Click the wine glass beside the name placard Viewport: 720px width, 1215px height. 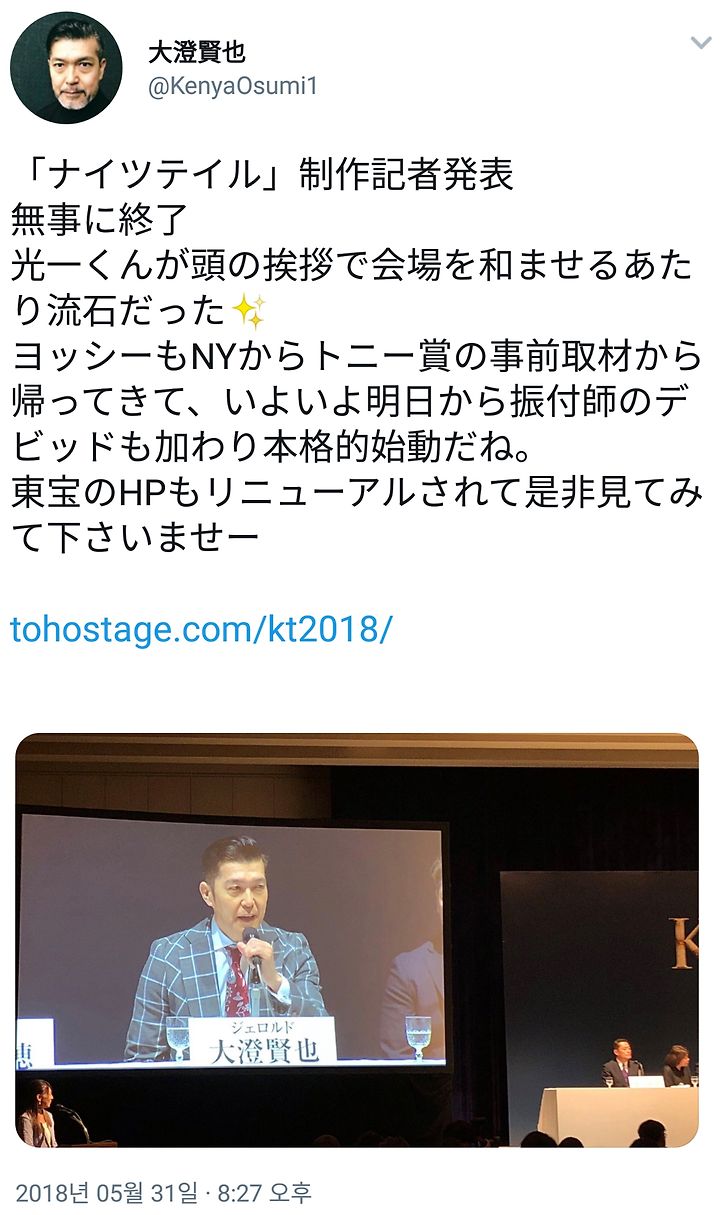tap(417, 1037)
